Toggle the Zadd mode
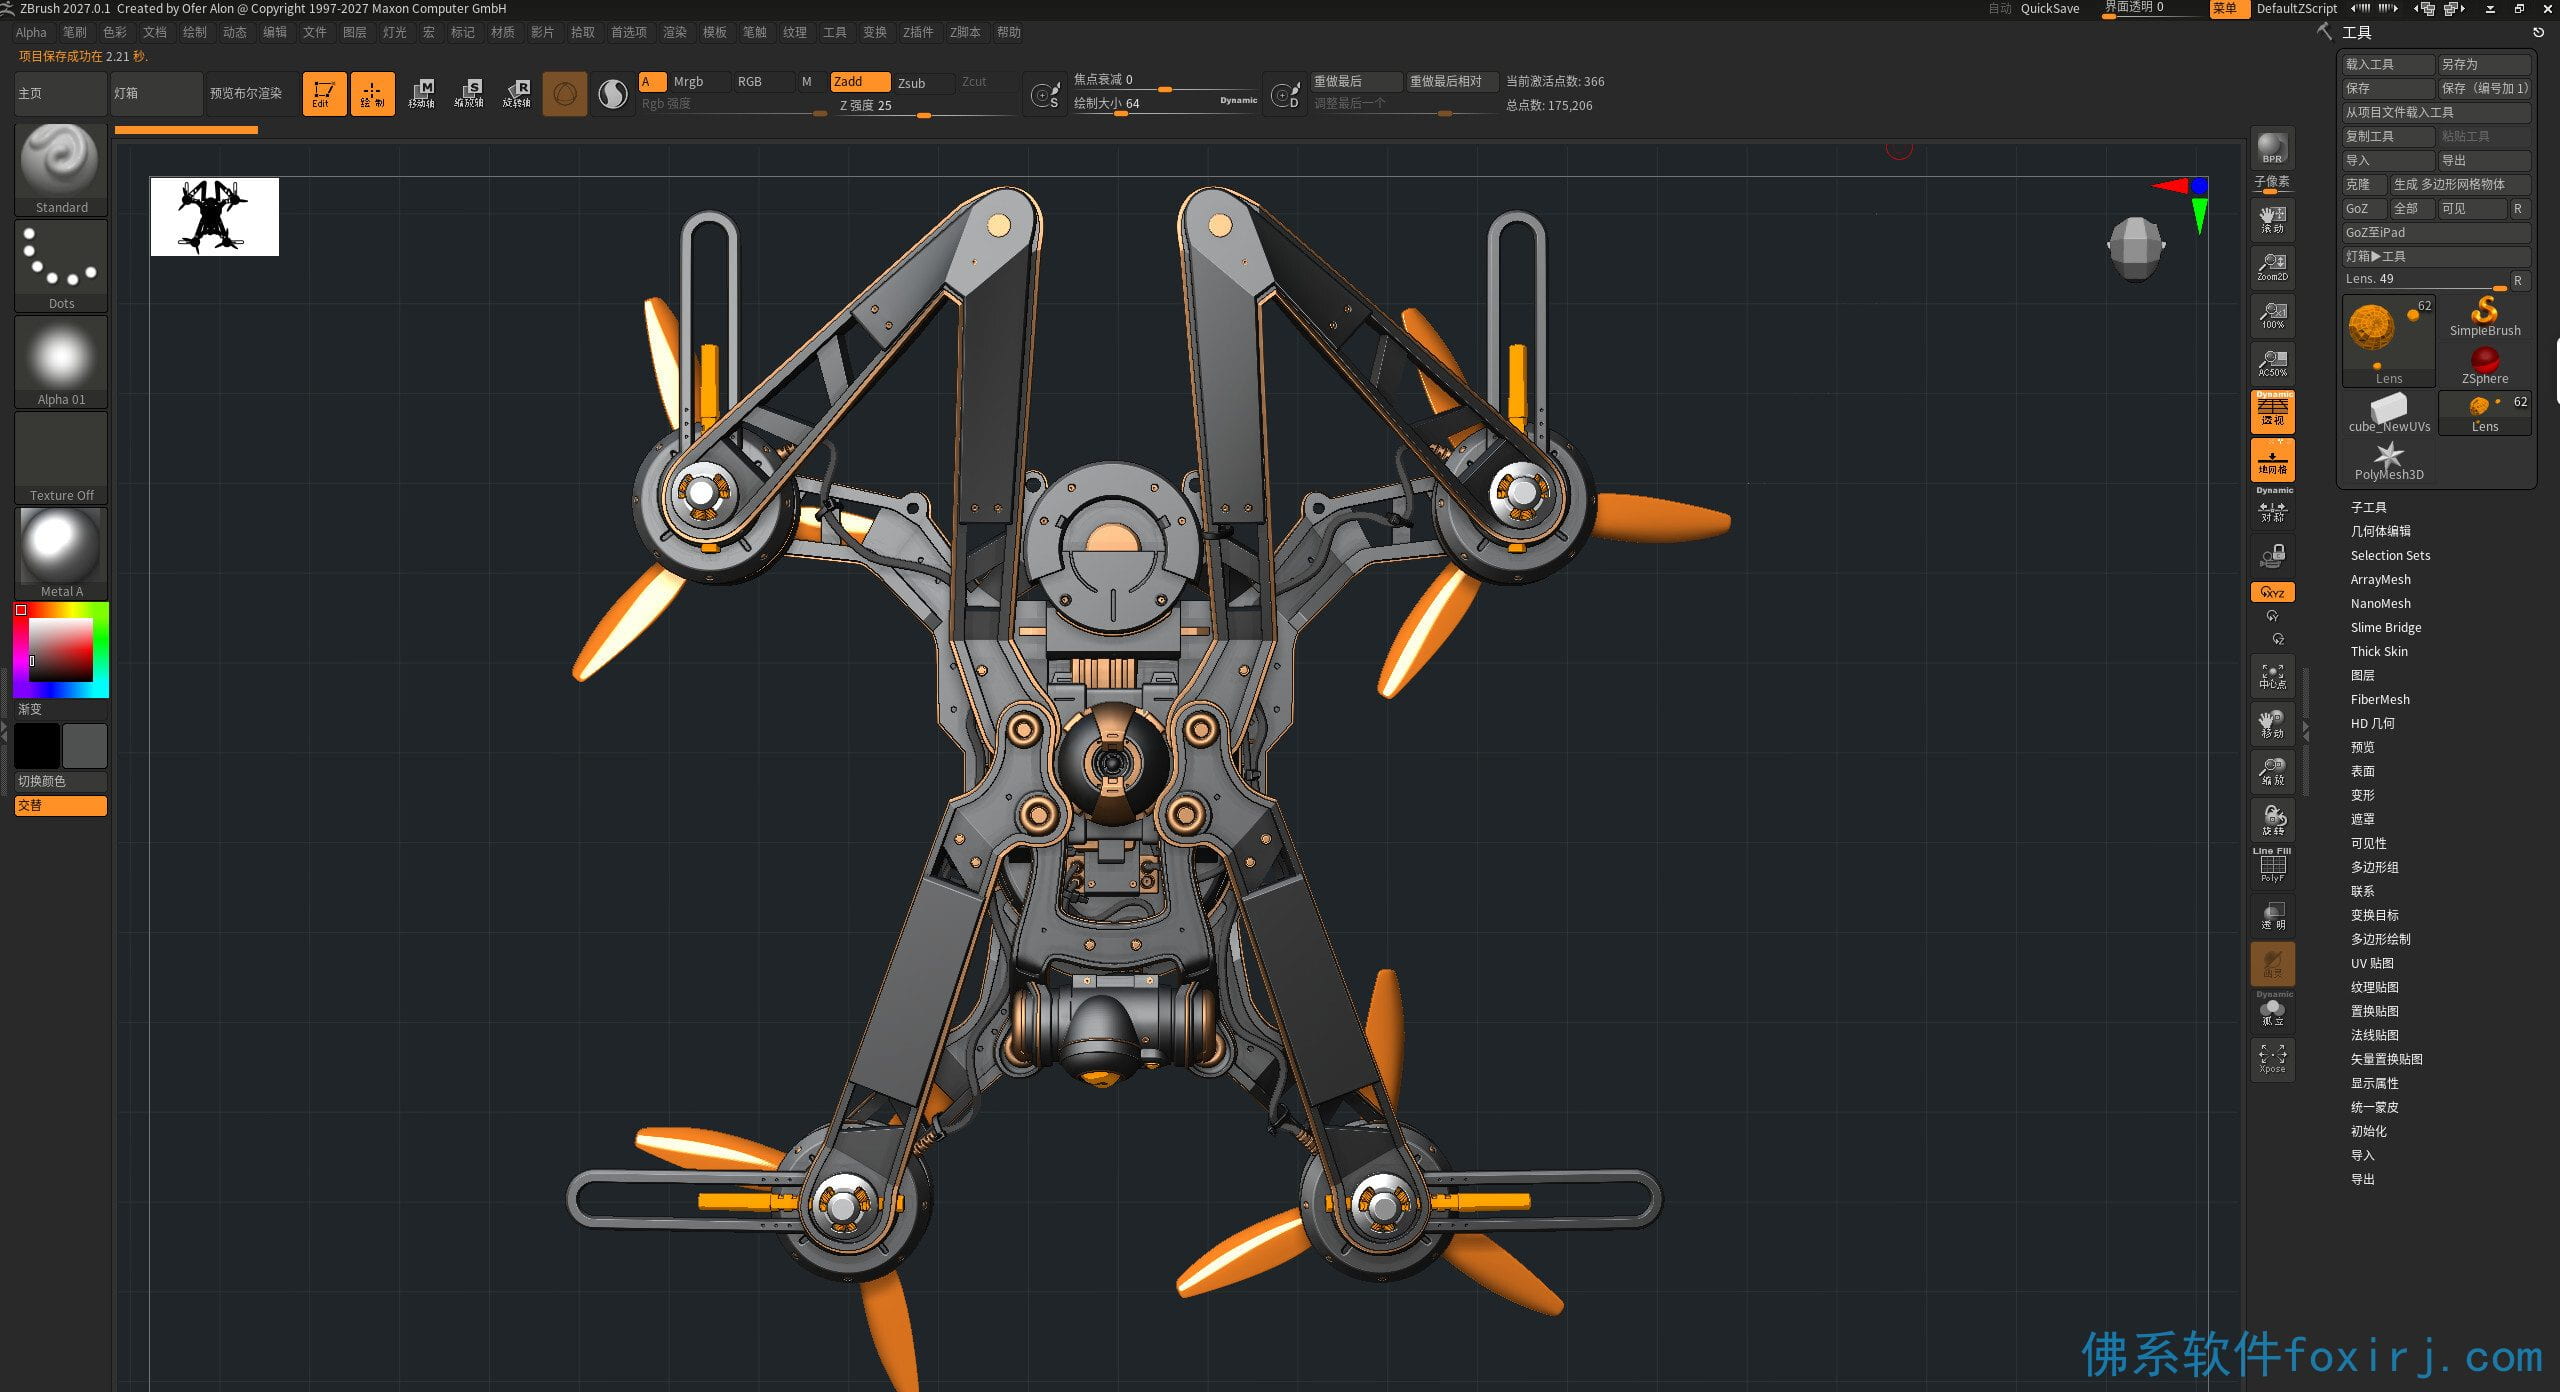This screenshot has height=1392, width=2560. click(x=860, y=82)
